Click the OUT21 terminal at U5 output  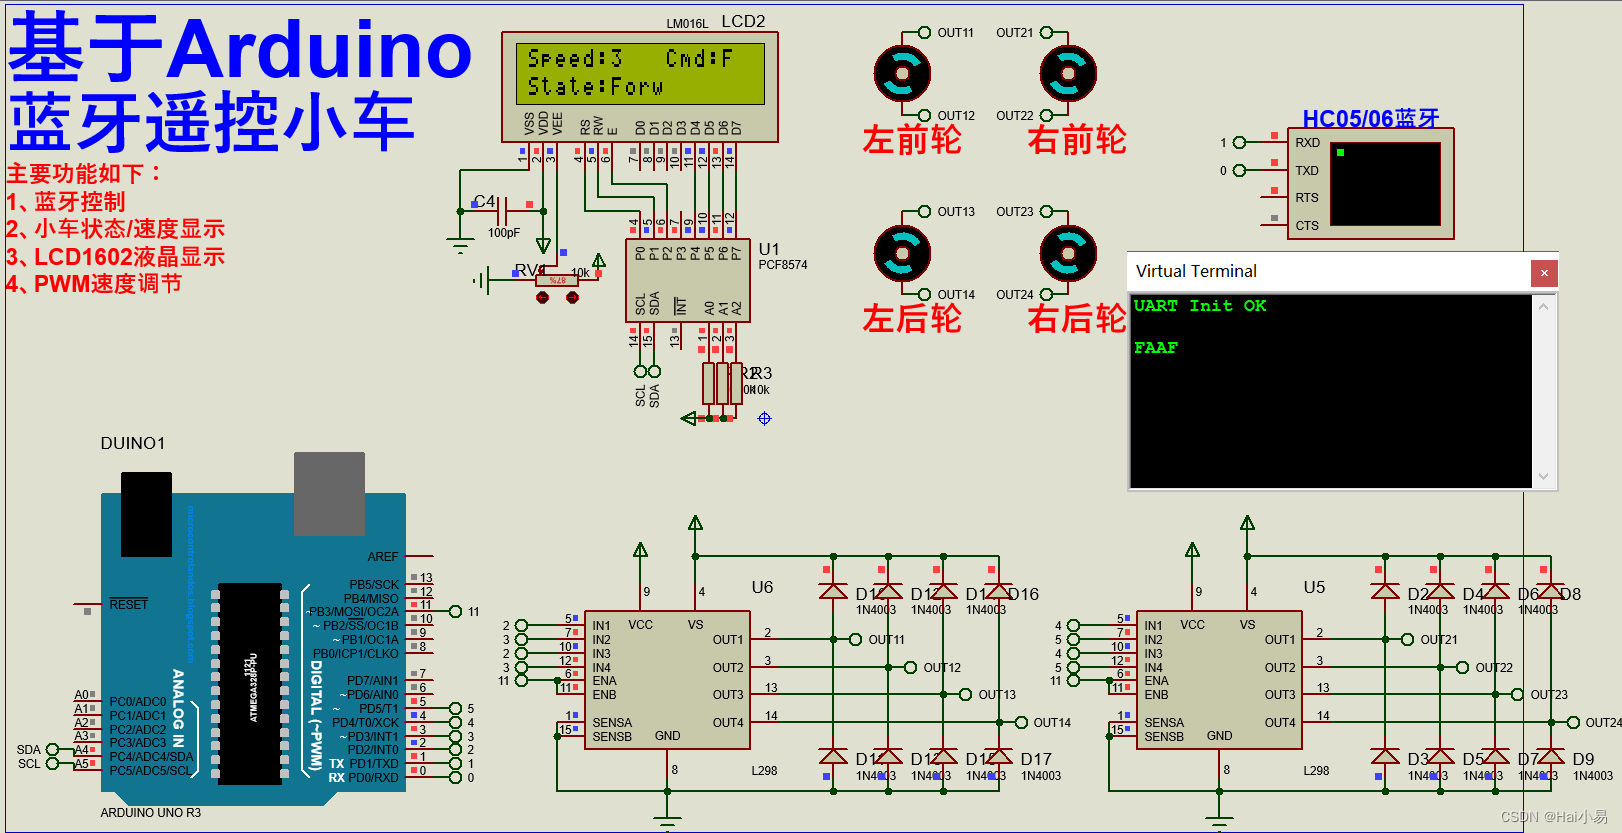[1407, 640]
